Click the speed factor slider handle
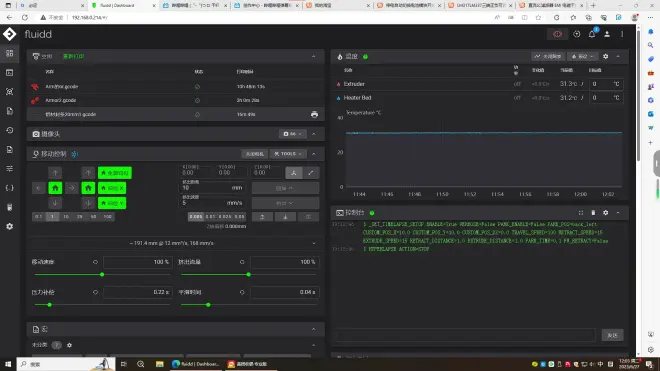Viewport: 660px width, 371px height. pos(102,275)
